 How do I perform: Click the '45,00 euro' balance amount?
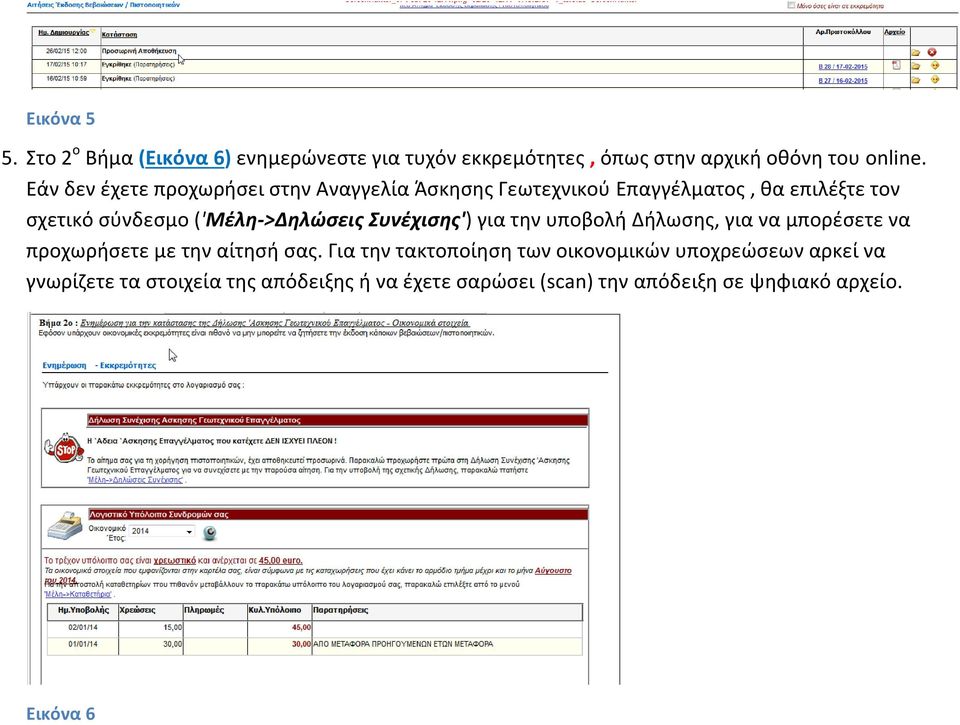[x=280, y=560]
